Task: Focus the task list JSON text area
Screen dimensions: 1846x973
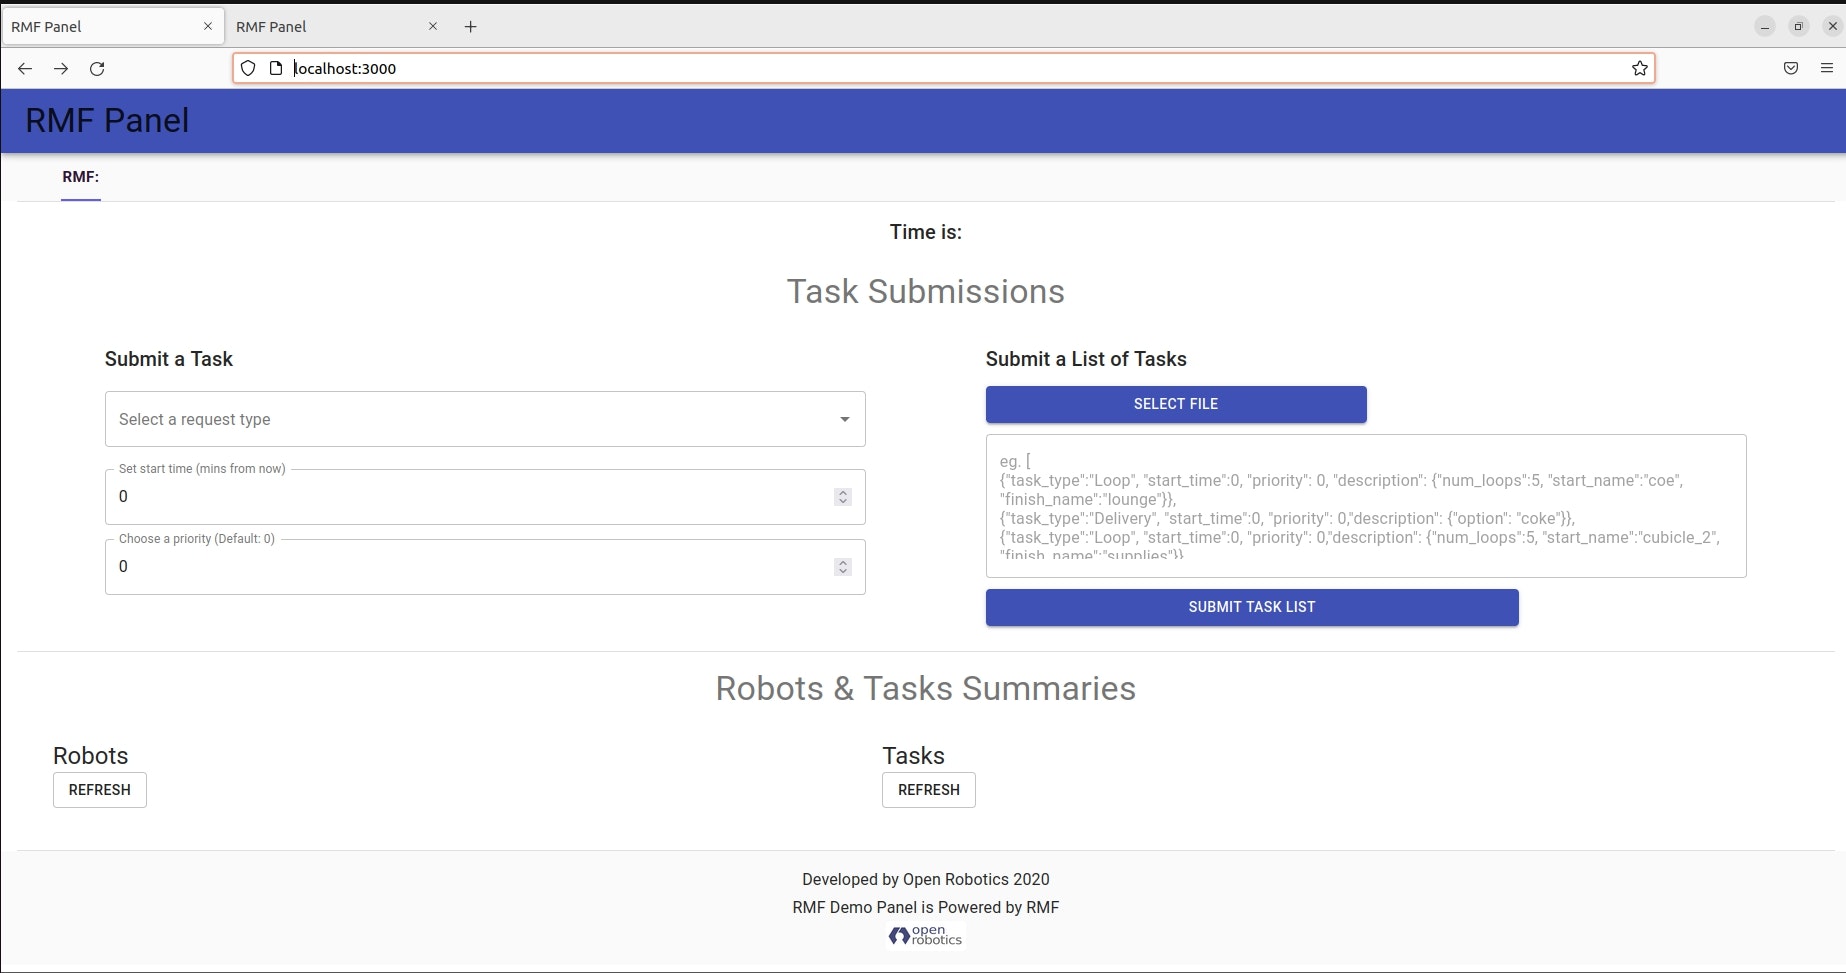Action: point(1366,506)
